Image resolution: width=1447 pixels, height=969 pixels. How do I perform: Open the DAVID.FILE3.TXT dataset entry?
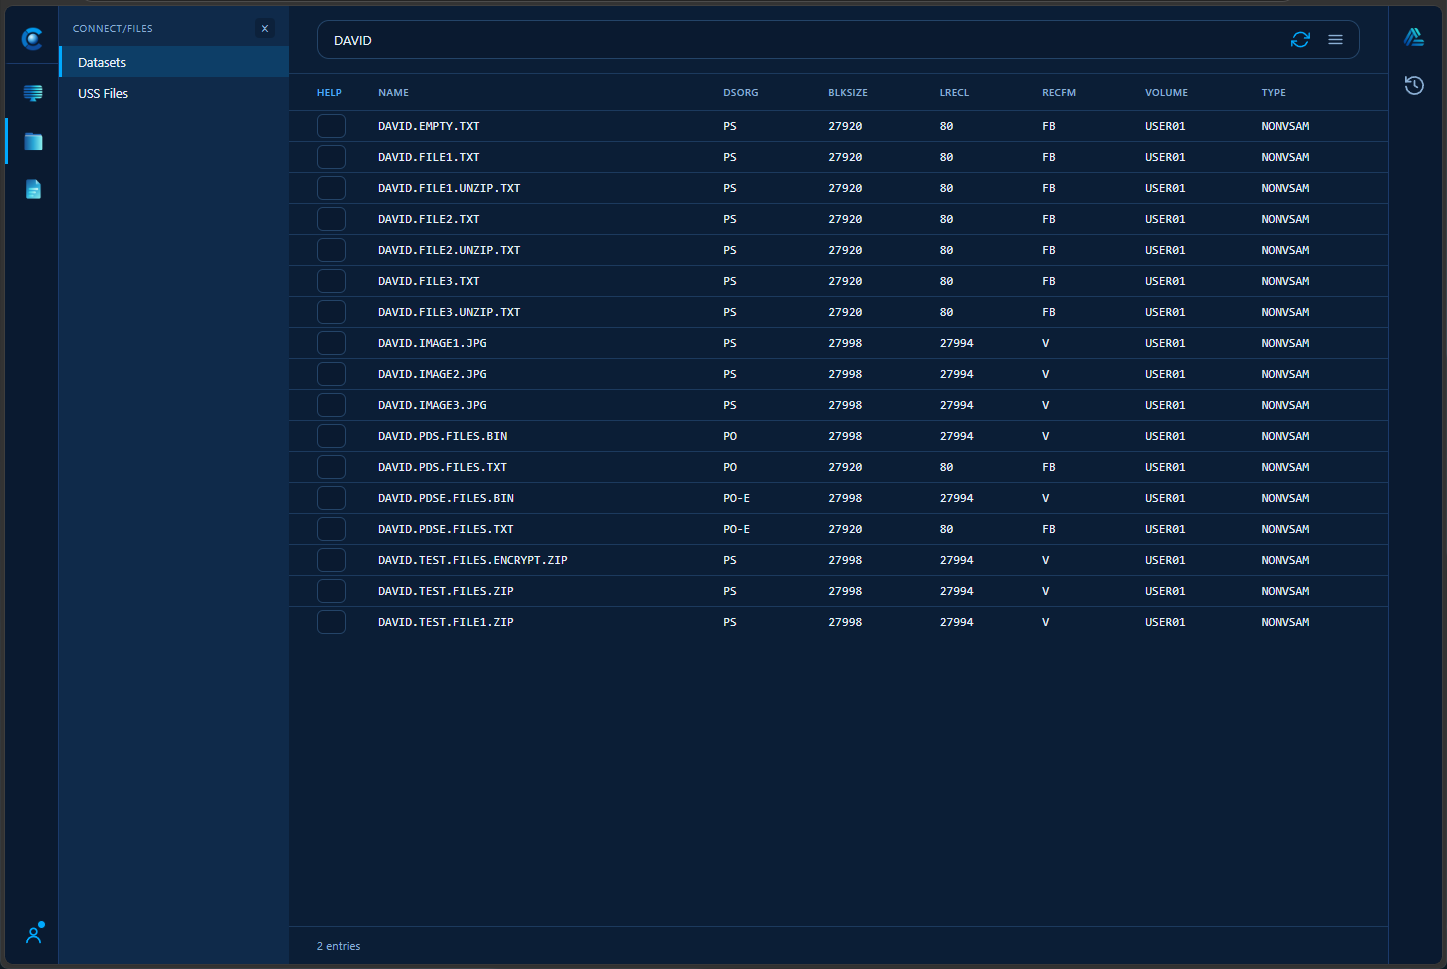(x=429, y=281)
